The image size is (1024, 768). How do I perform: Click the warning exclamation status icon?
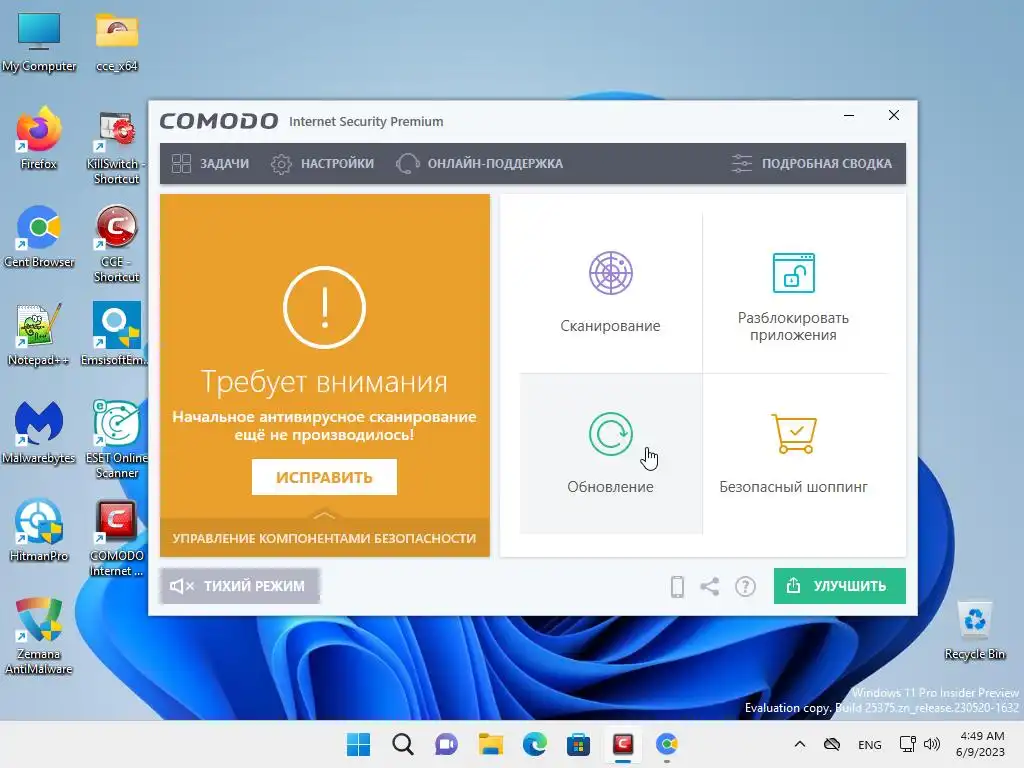(325, 307)
